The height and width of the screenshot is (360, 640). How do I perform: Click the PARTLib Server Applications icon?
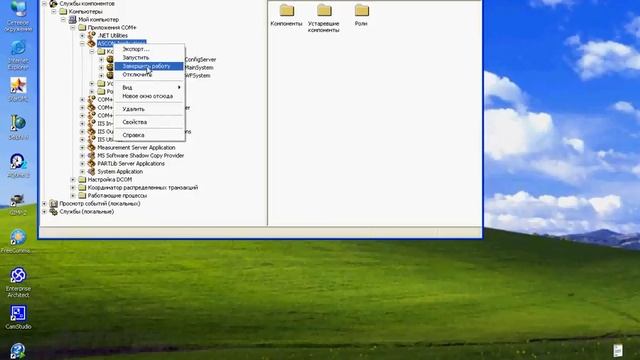point(91,163)
